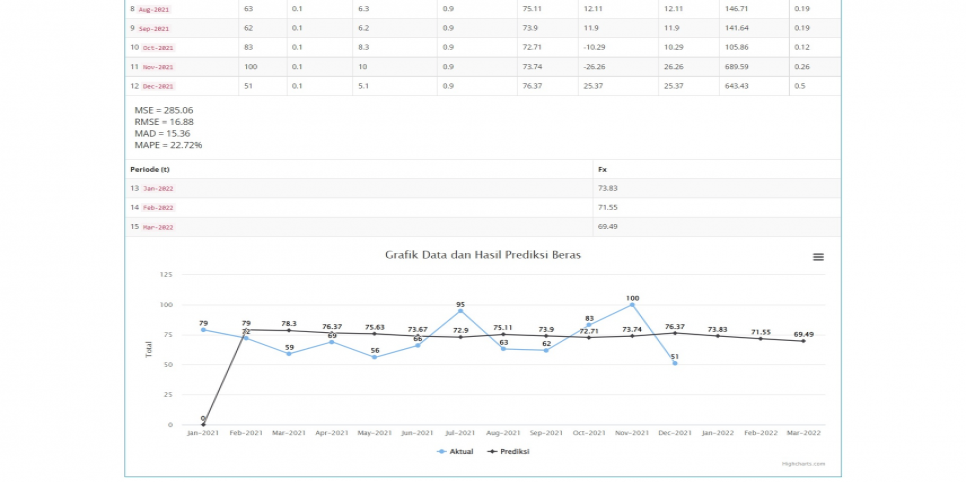Select the Feb-2022 forecast period tag
This screenshot has height=482, width=966.
click(x=158, y=208)
